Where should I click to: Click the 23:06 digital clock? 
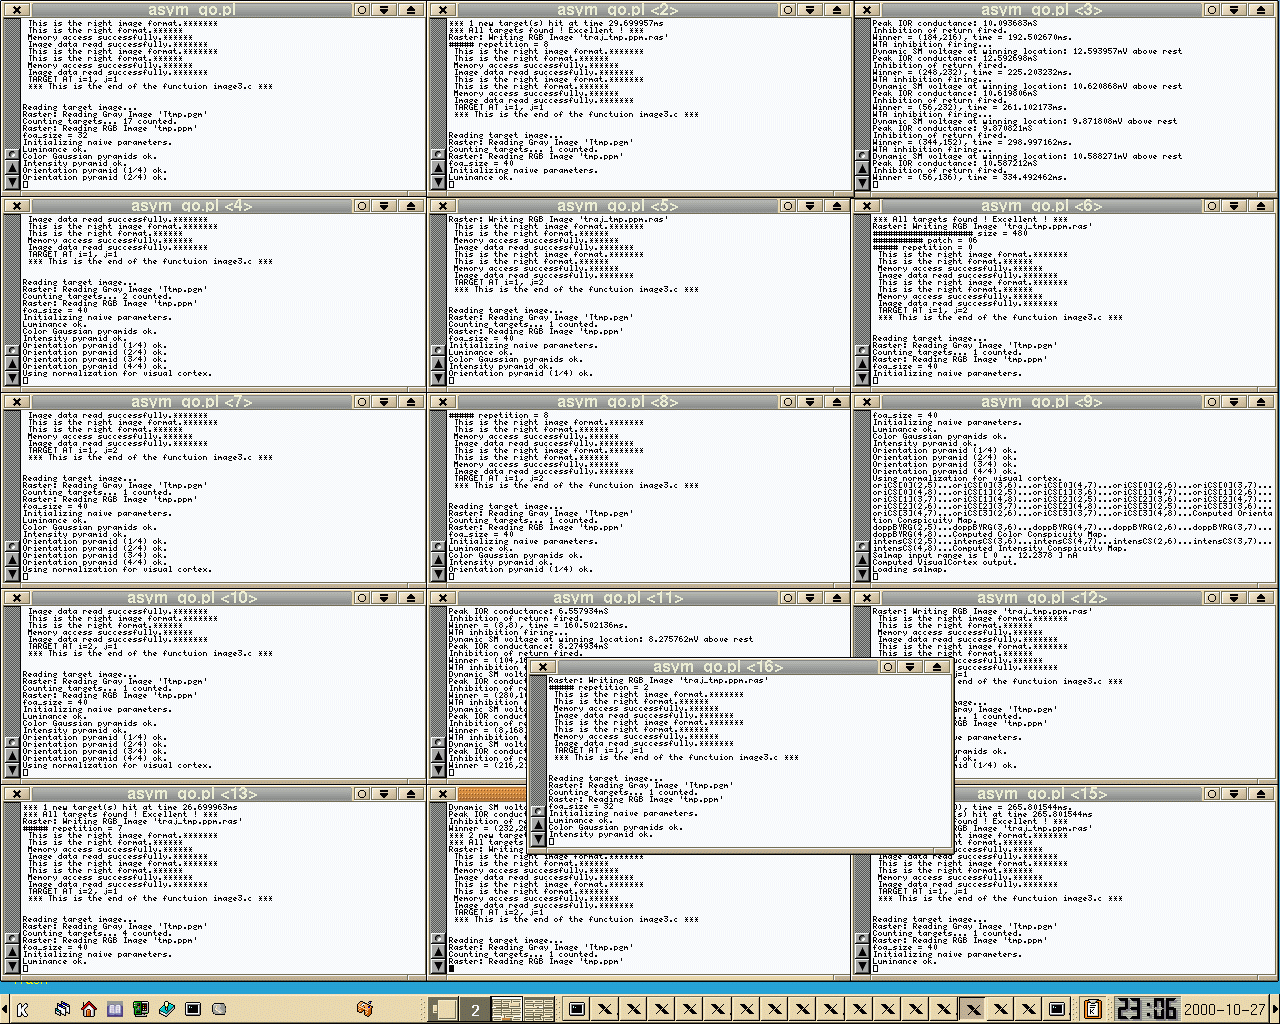(x=1146, y=1009)
